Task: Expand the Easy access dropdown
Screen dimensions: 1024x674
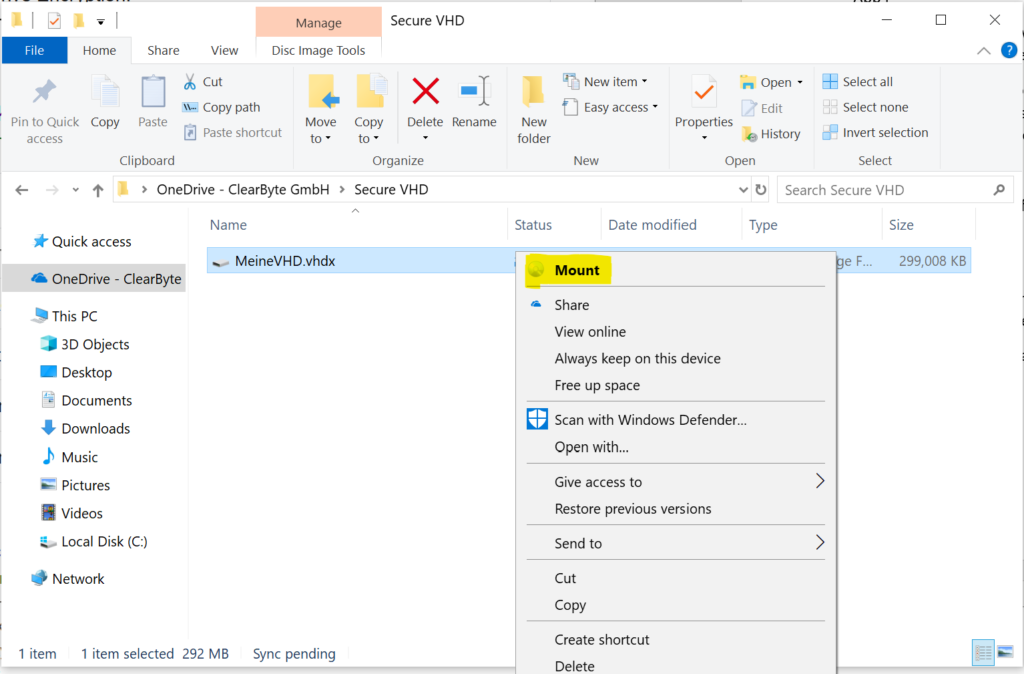Action: tap(611, 107)
